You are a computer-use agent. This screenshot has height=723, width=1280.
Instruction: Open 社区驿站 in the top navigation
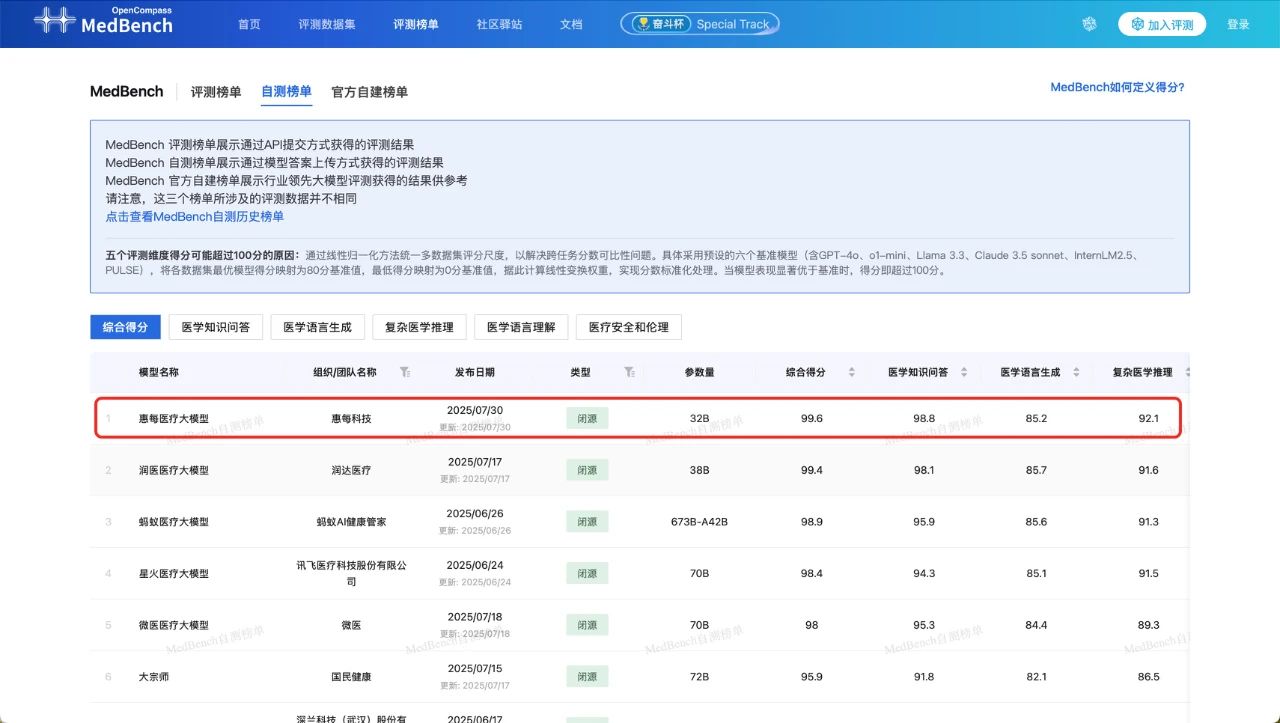click(499, 24)
